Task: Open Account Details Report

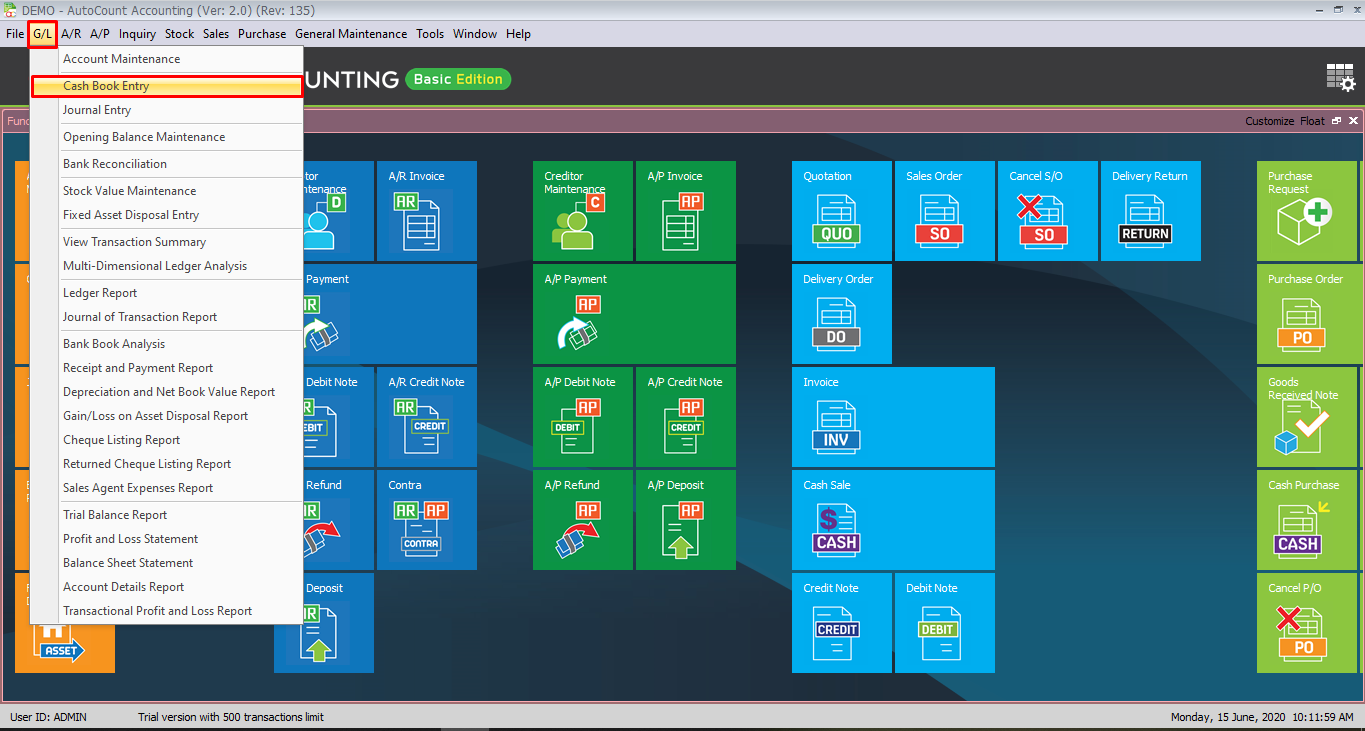Action: pyautogui.click(x=167, y=587)
